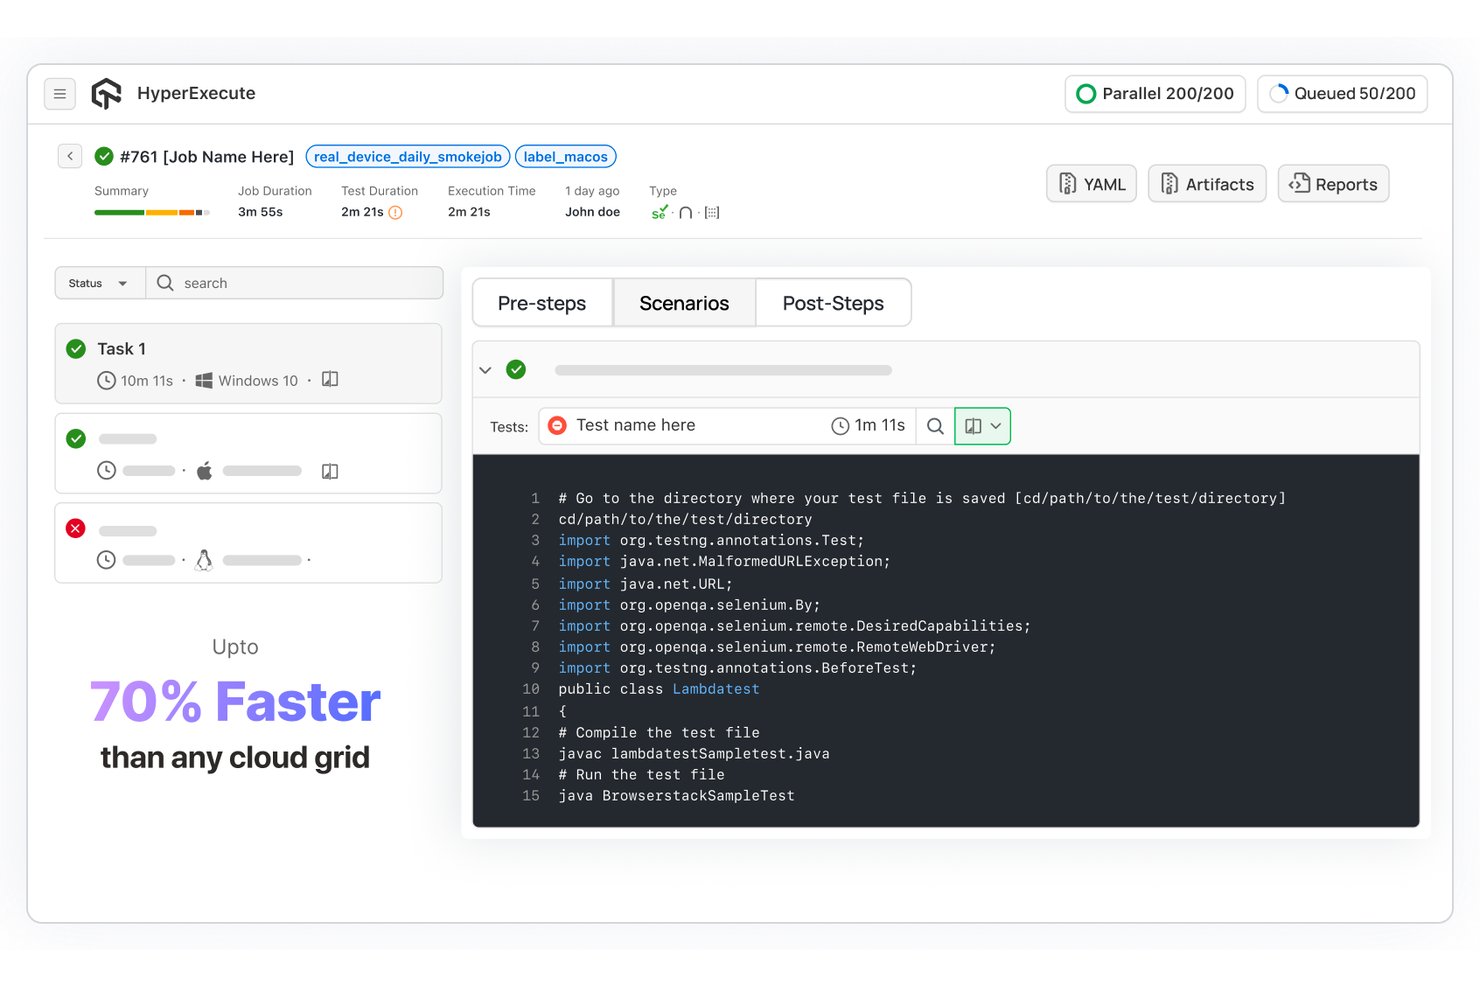Viewport: 1480px width, 987px height.
Task: Click 'Lambdatest' class name in code
Action: (x=716, y=689)
